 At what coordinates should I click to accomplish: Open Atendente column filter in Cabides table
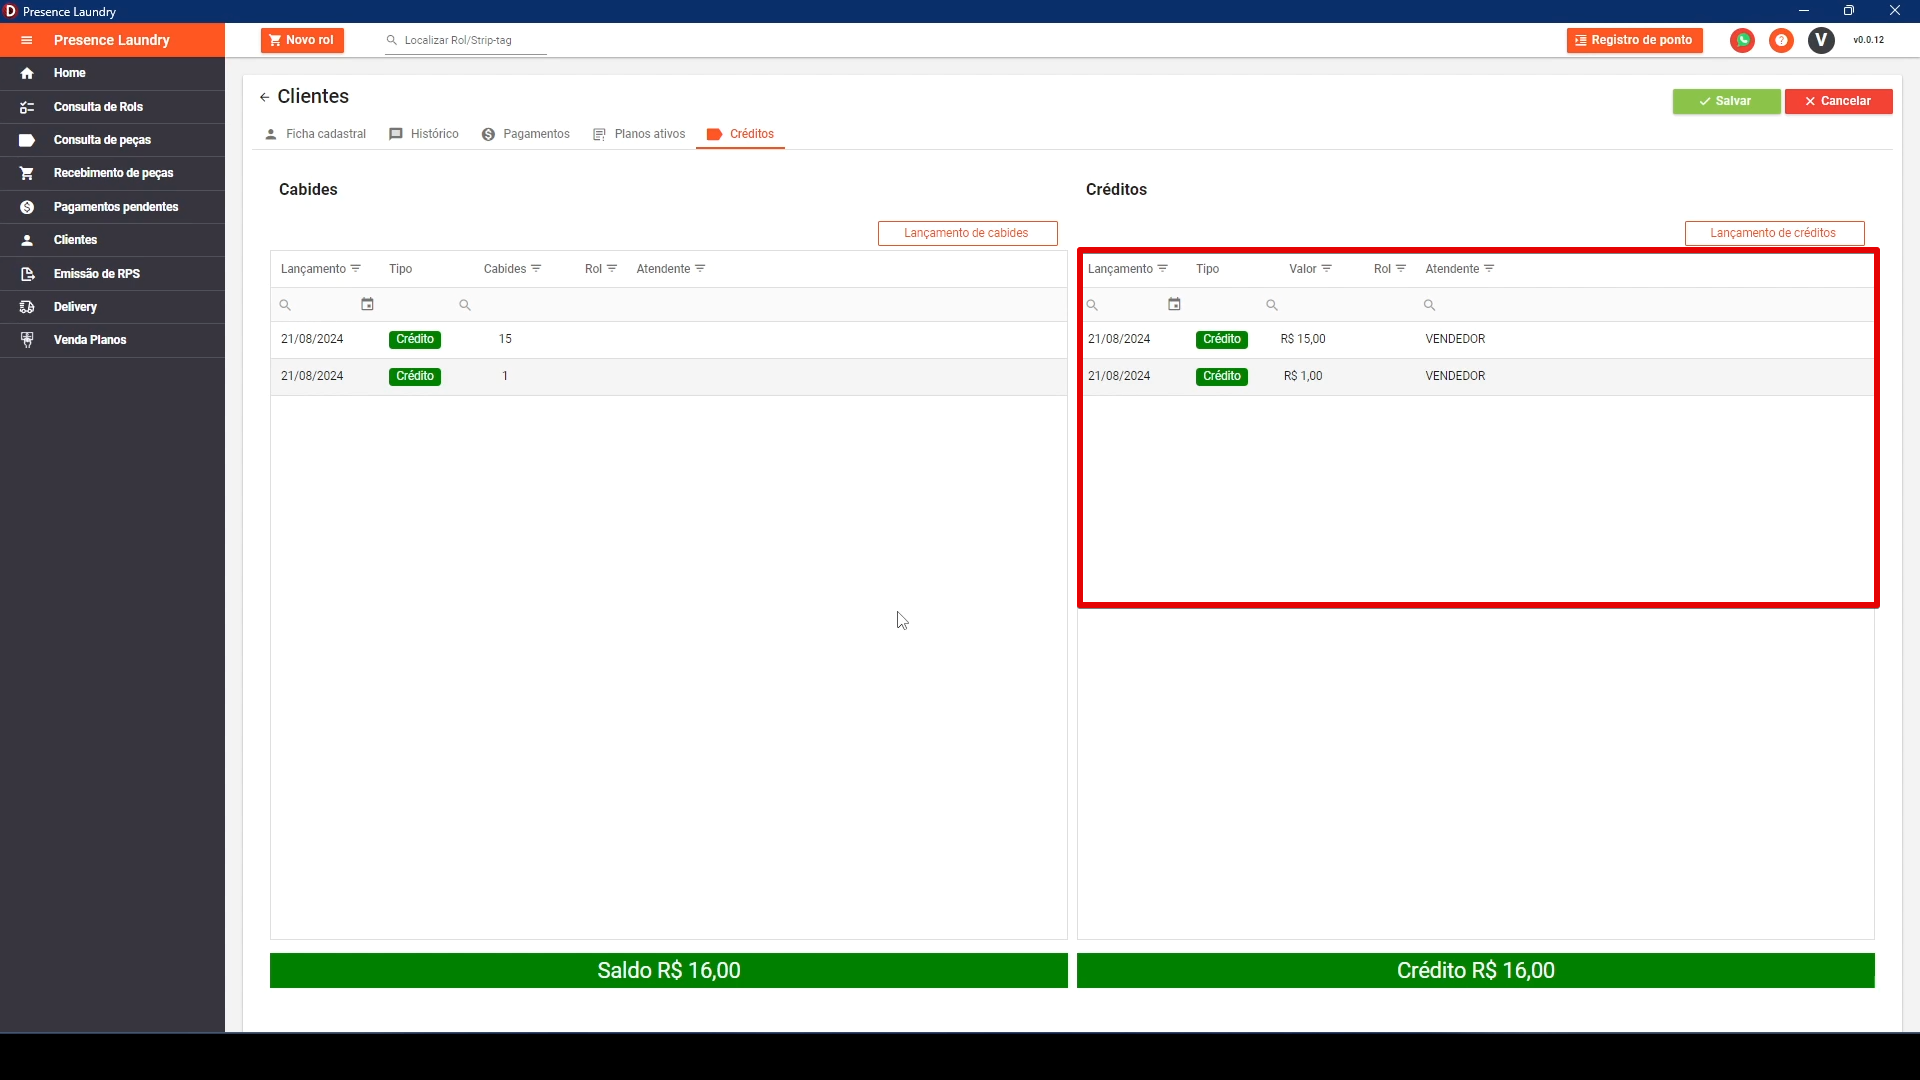pyautogui.click(x=700, y=269)
